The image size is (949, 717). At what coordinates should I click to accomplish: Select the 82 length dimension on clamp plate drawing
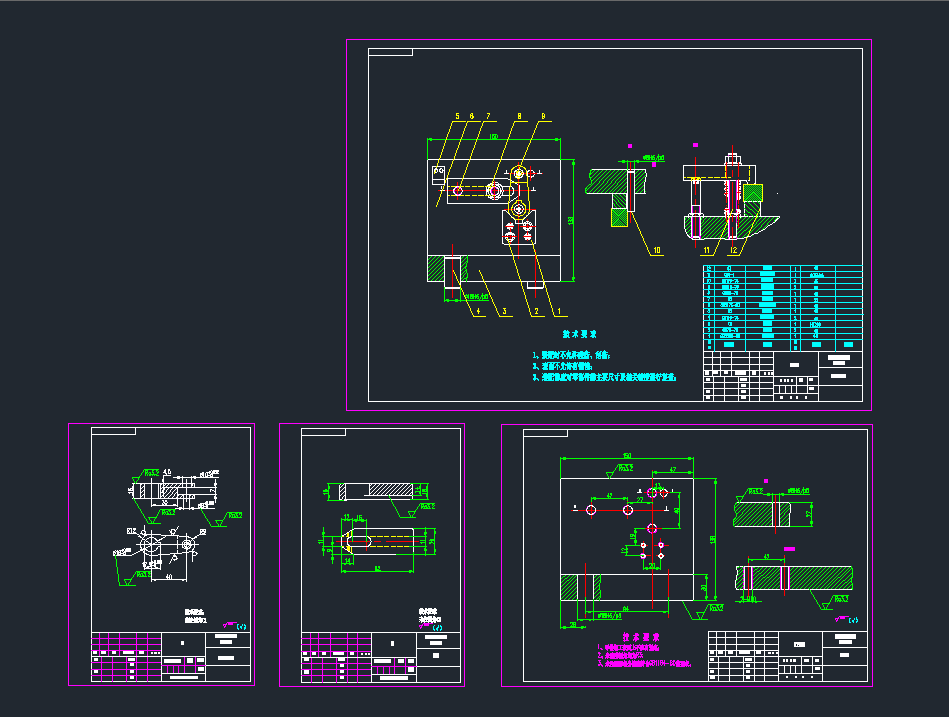click(378, 569)
